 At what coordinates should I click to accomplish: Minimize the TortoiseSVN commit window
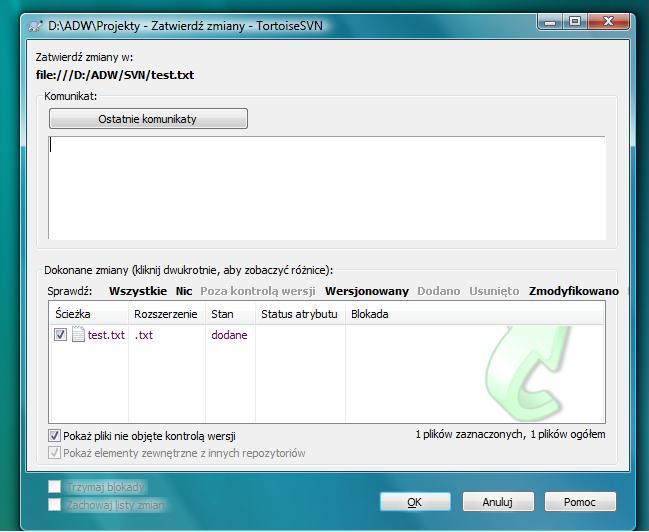(550, 21)
